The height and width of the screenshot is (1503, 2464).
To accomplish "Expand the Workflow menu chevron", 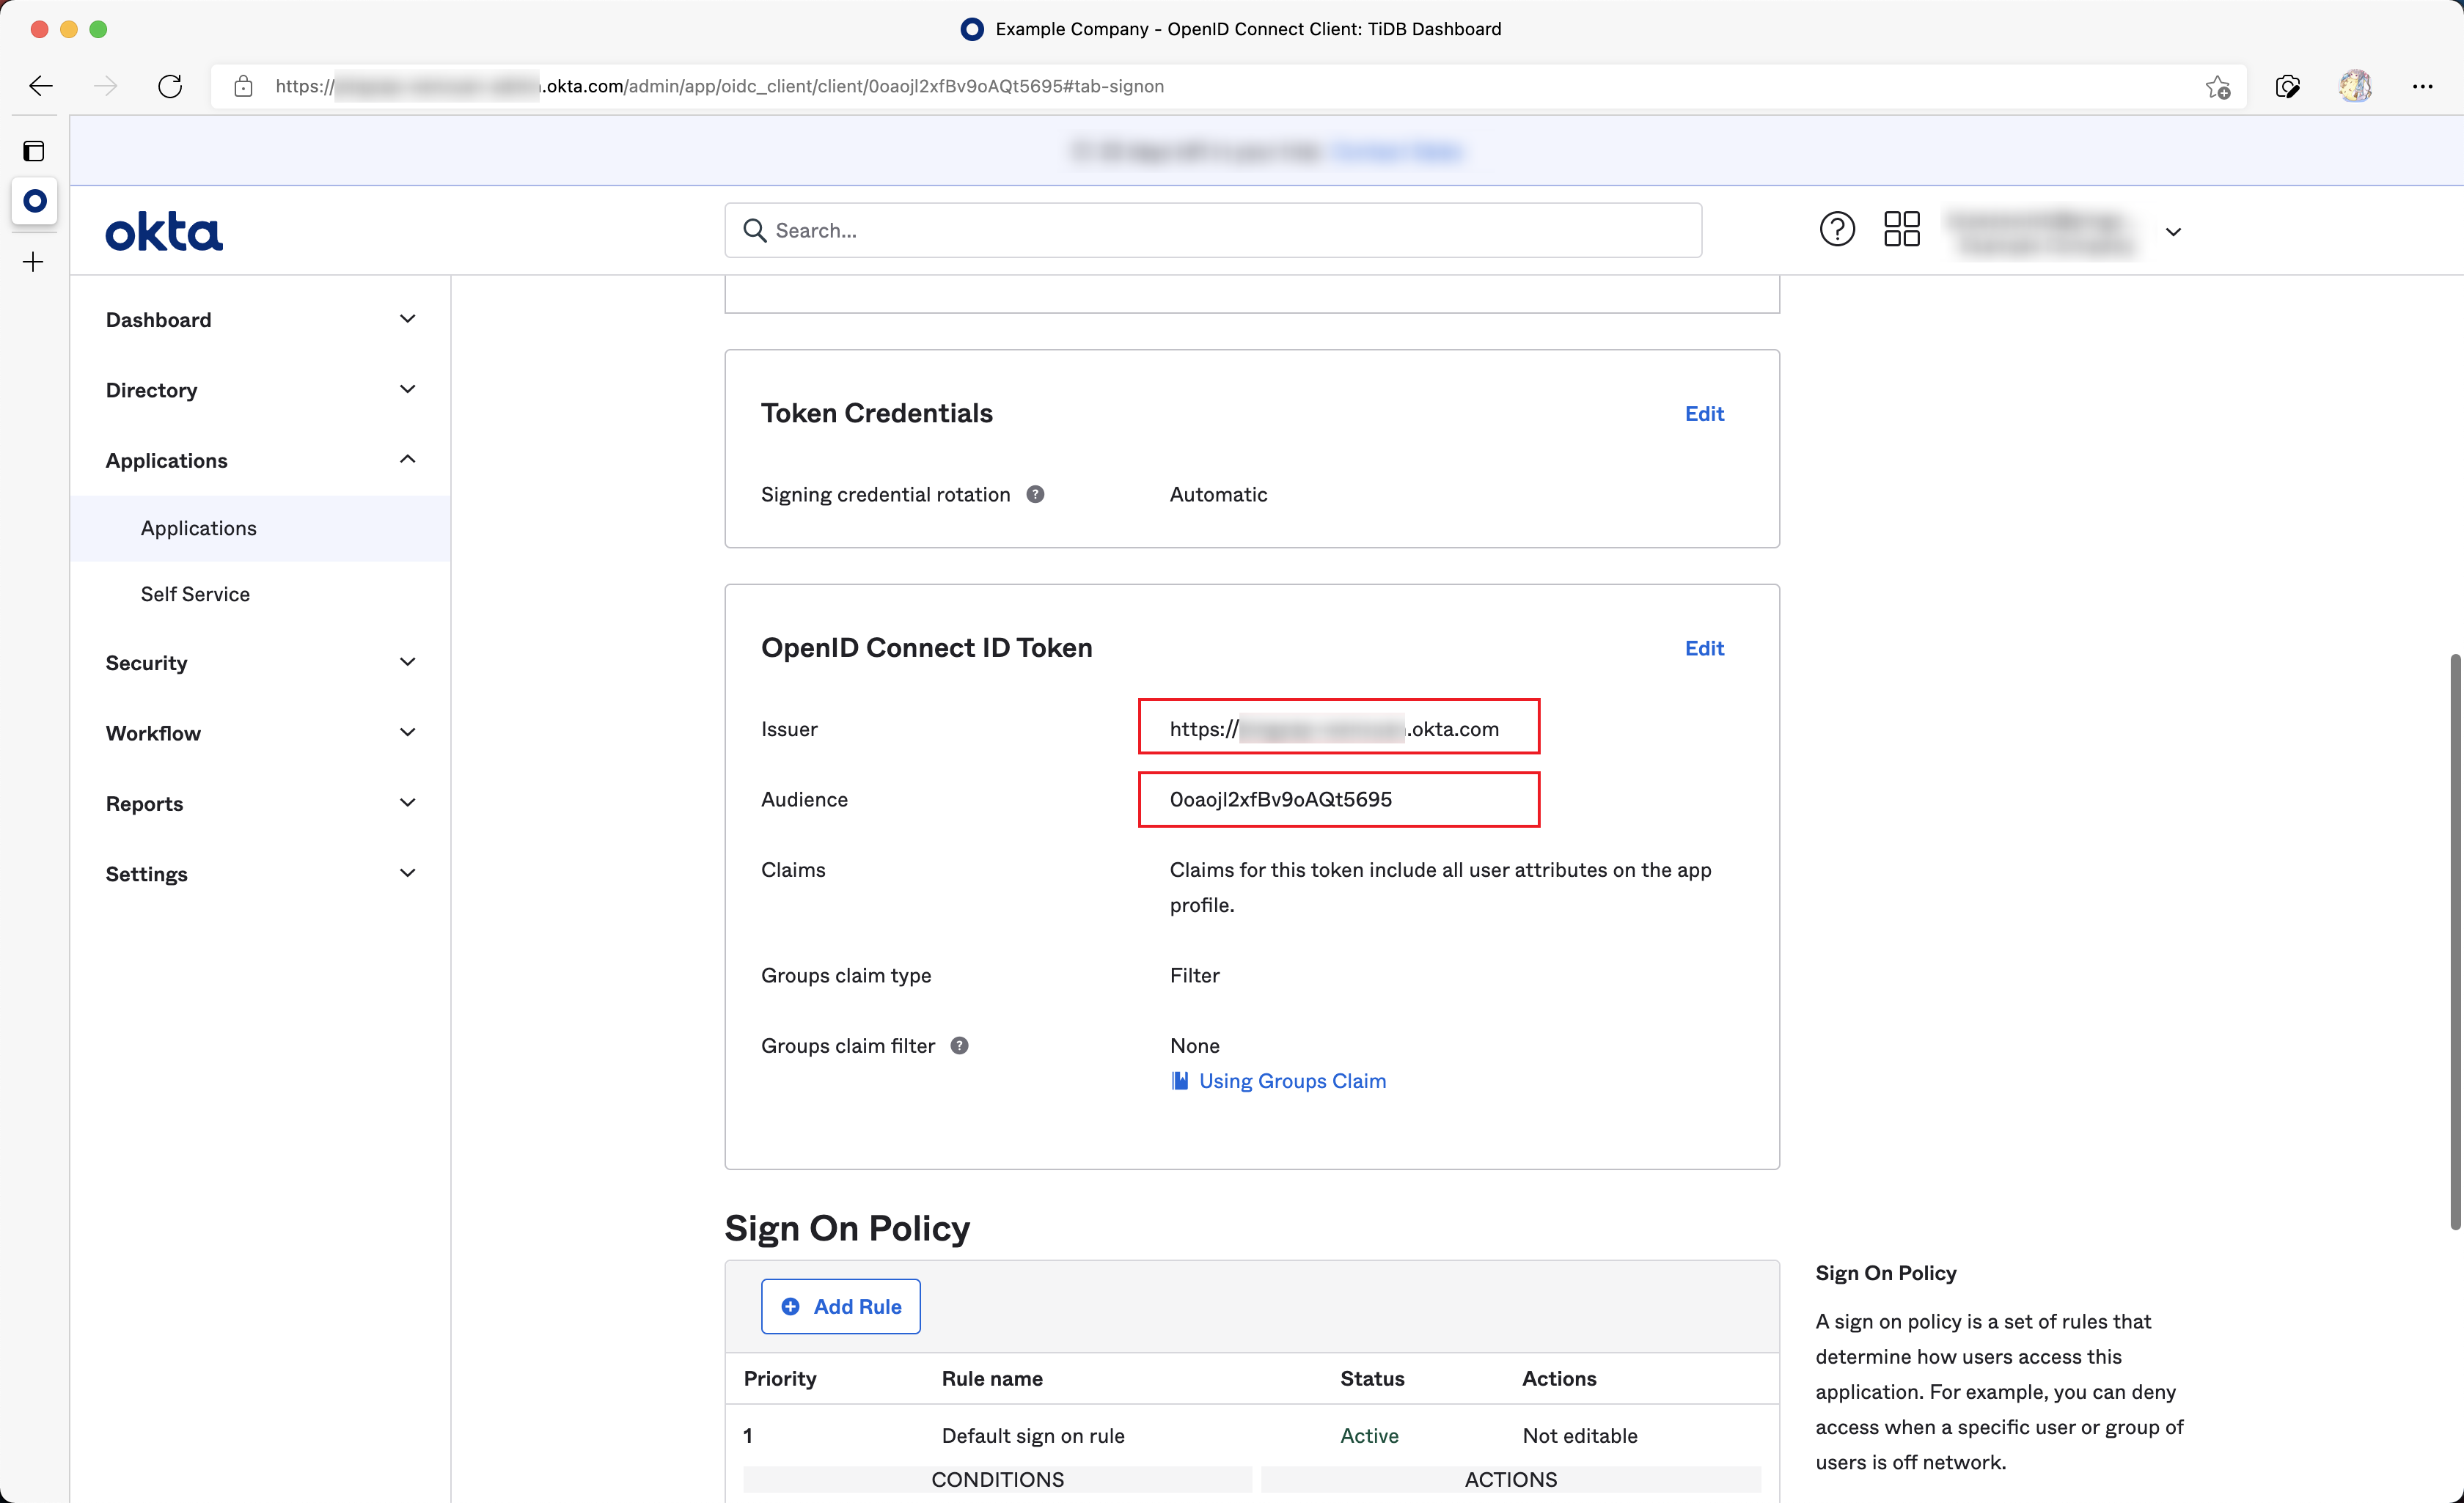I will click(x=407, y=732).
